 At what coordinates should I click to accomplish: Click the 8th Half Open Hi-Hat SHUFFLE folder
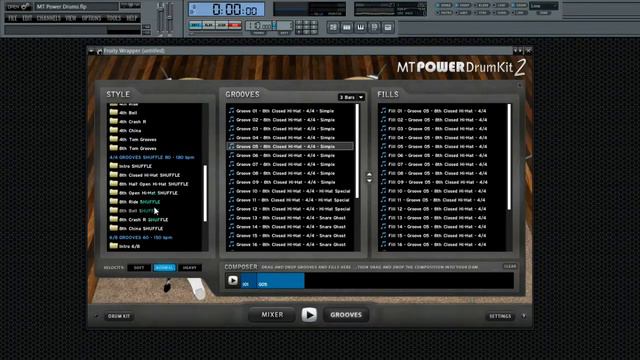point(149,184)
